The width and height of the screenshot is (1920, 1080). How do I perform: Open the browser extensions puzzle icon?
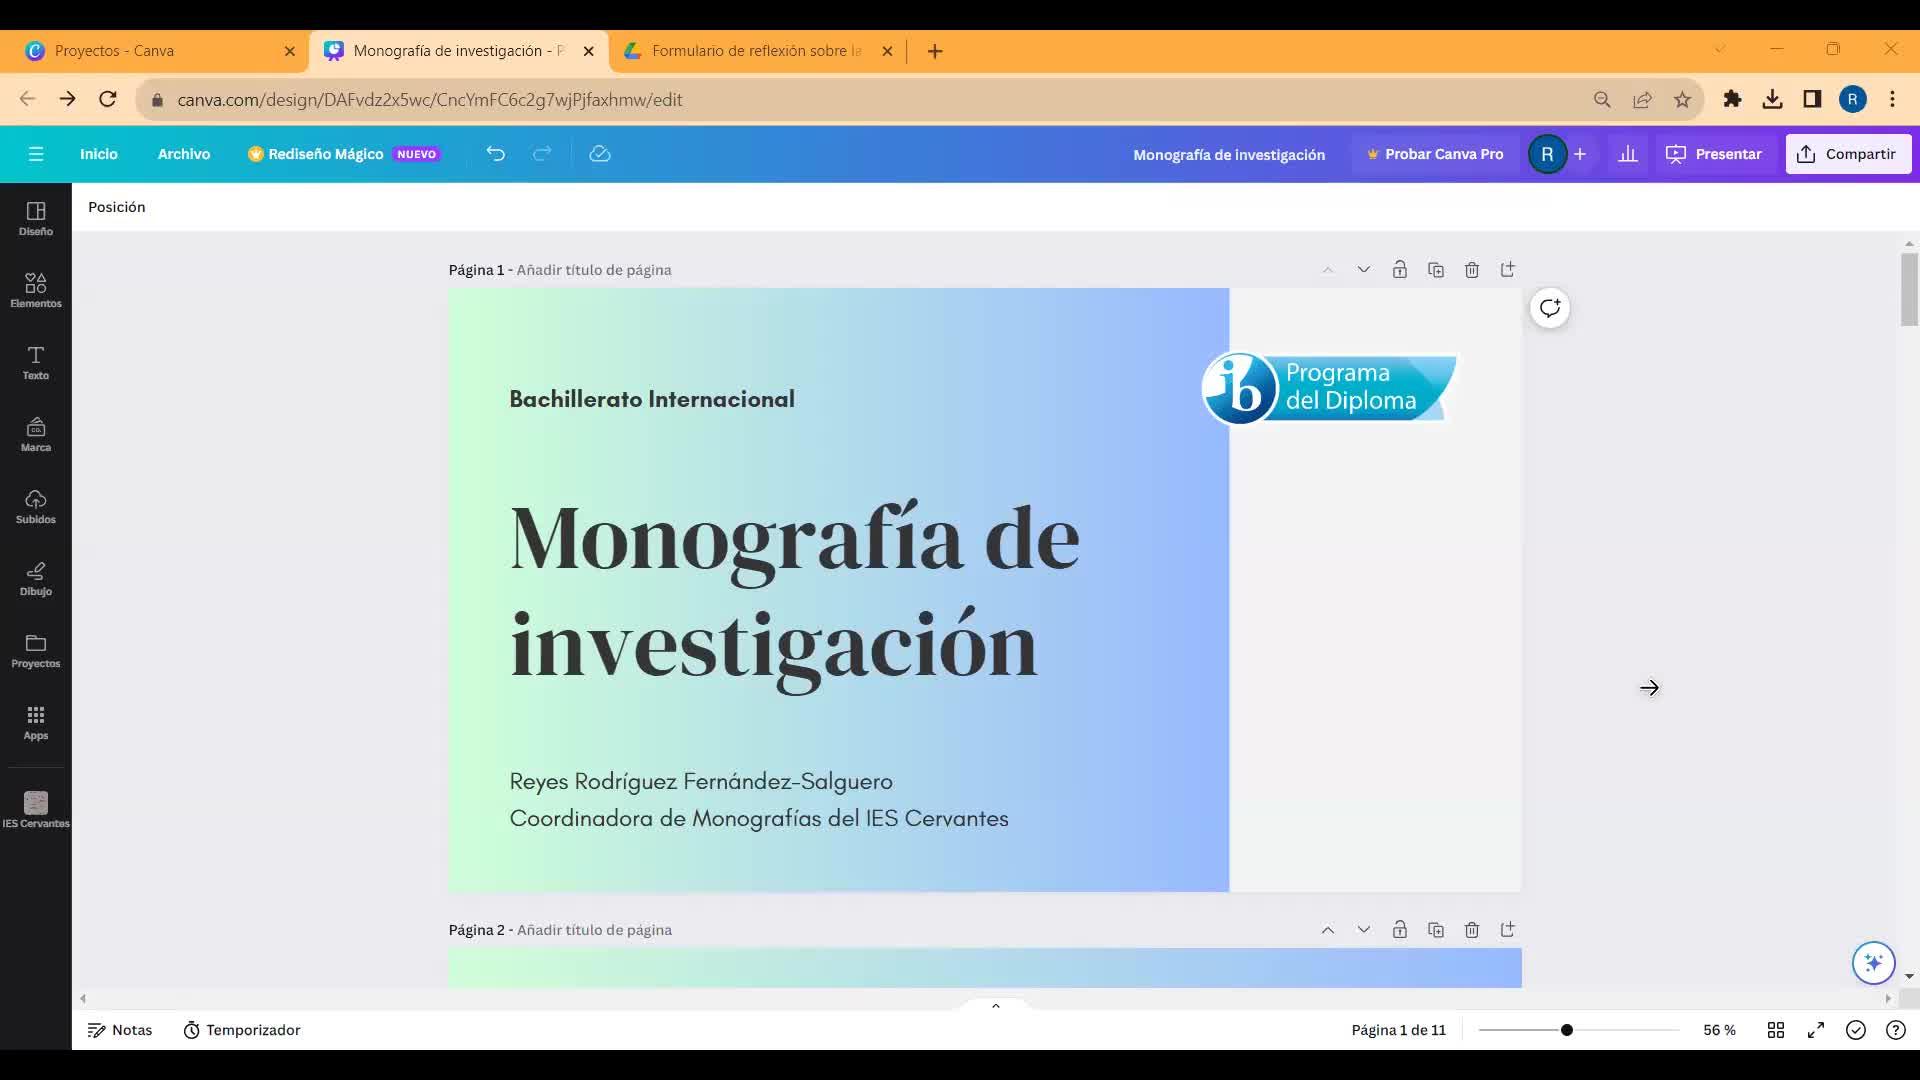pyautogui.click(x=1732, y=99)
